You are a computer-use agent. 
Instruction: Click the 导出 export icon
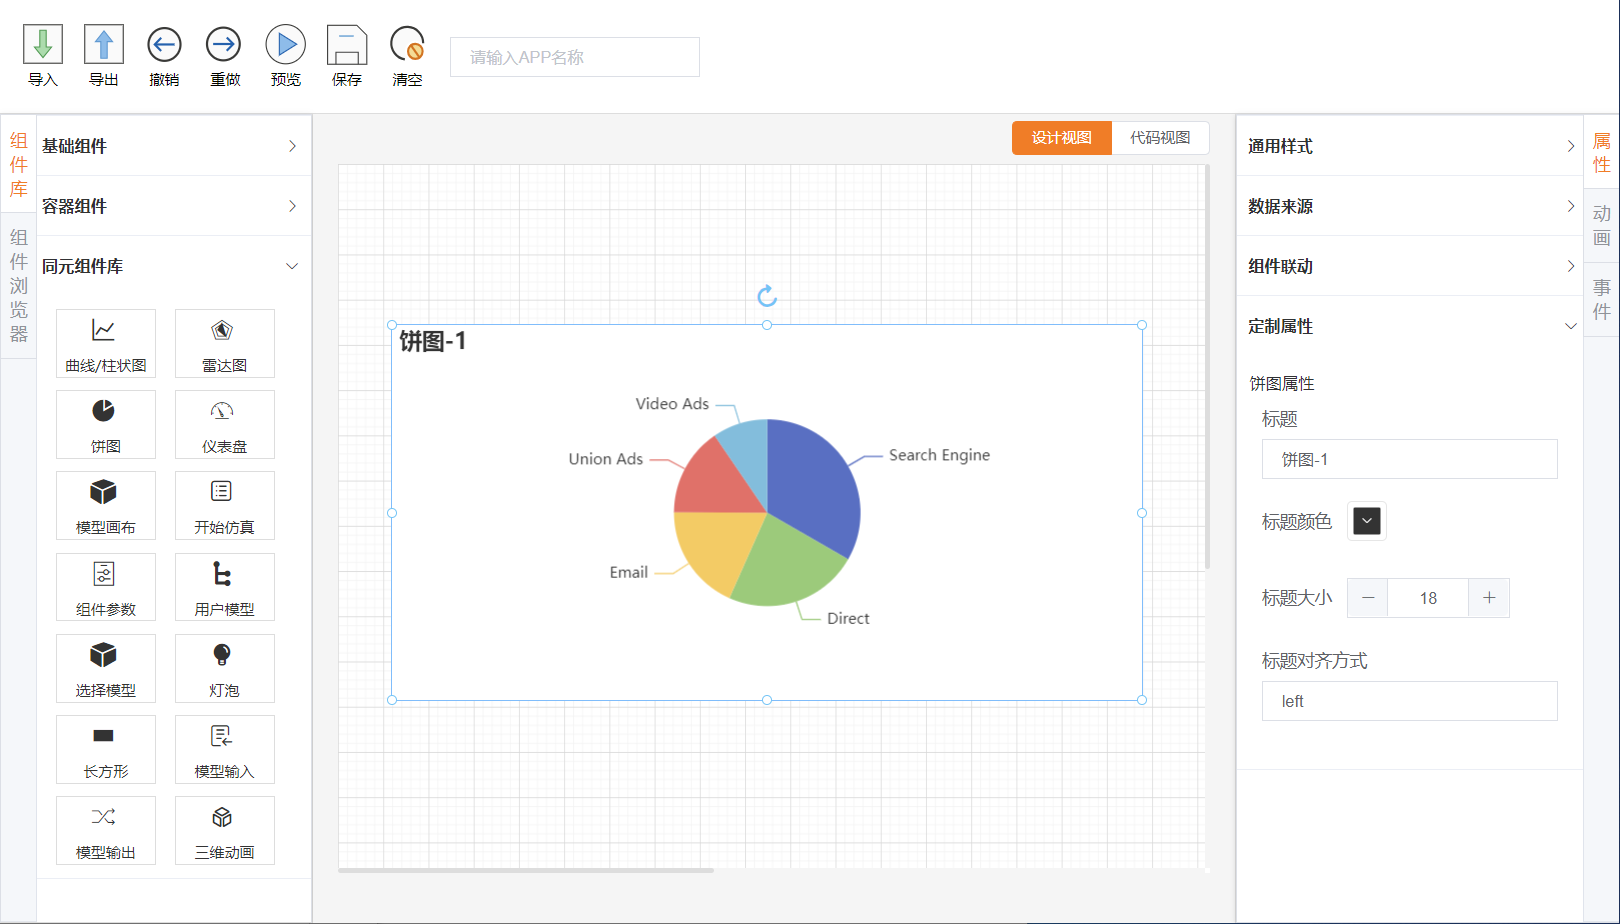(104, 45)
